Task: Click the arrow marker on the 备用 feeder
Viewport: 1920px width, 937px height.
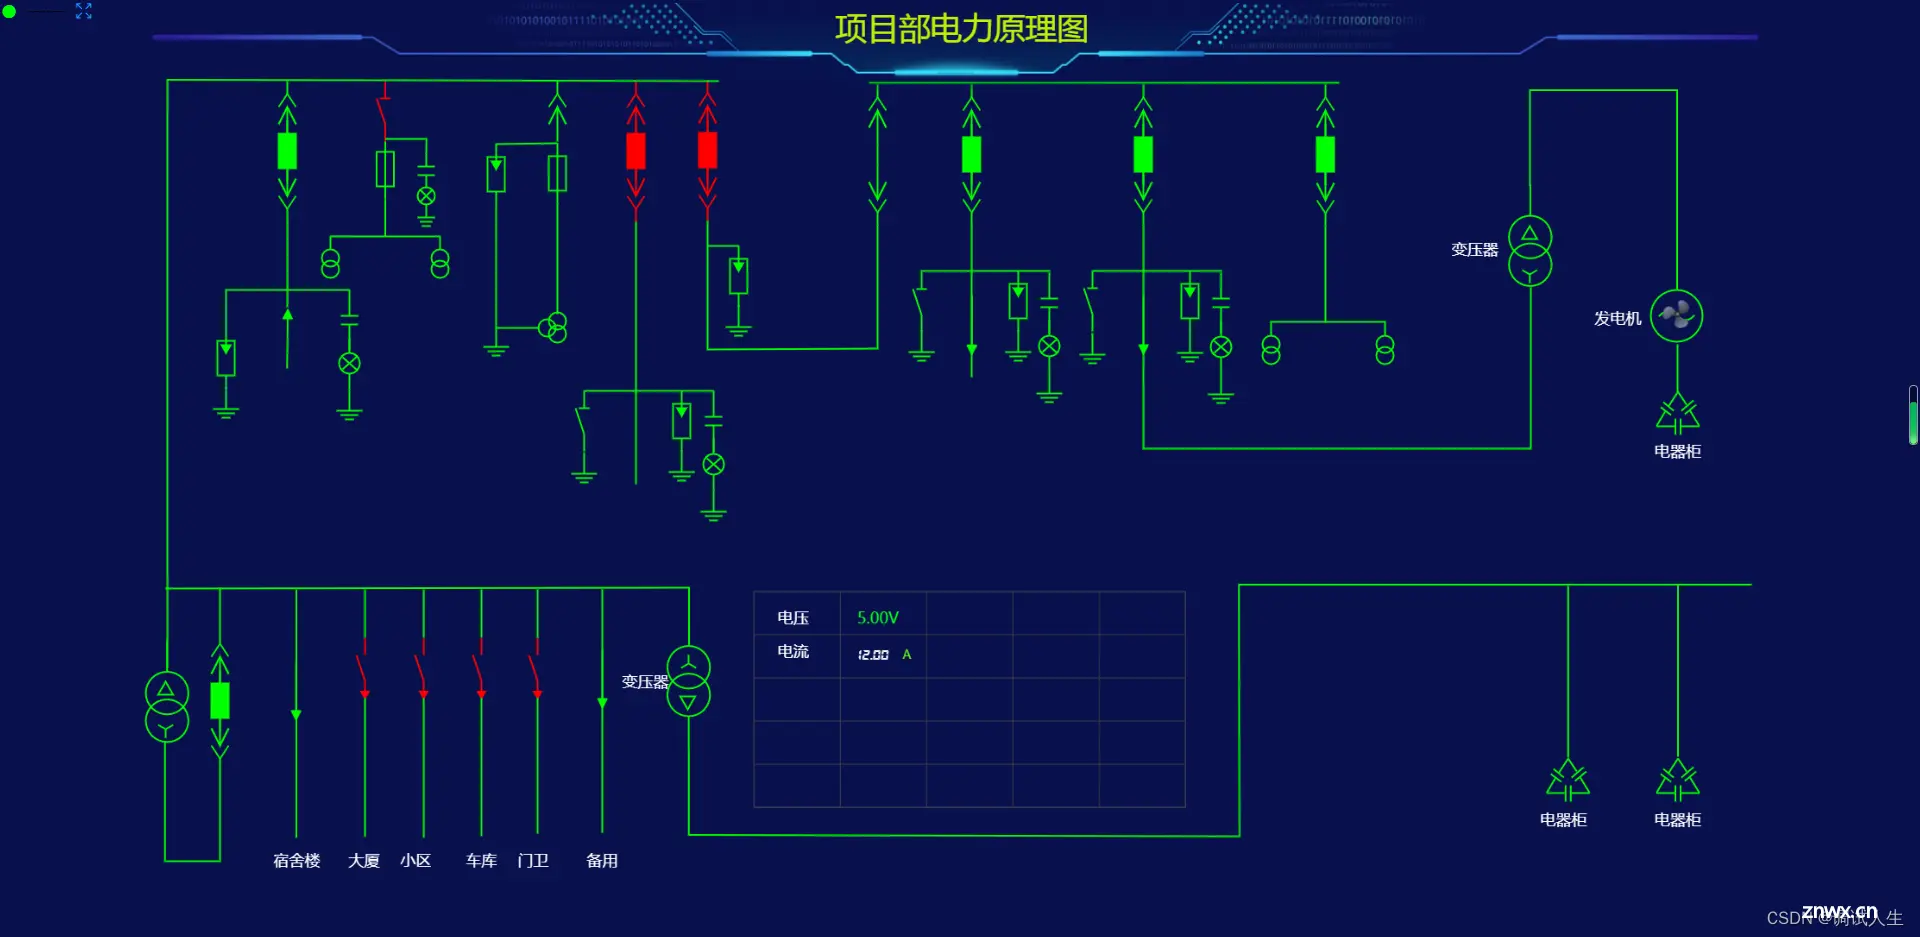Action: click(x=602, y=704)
